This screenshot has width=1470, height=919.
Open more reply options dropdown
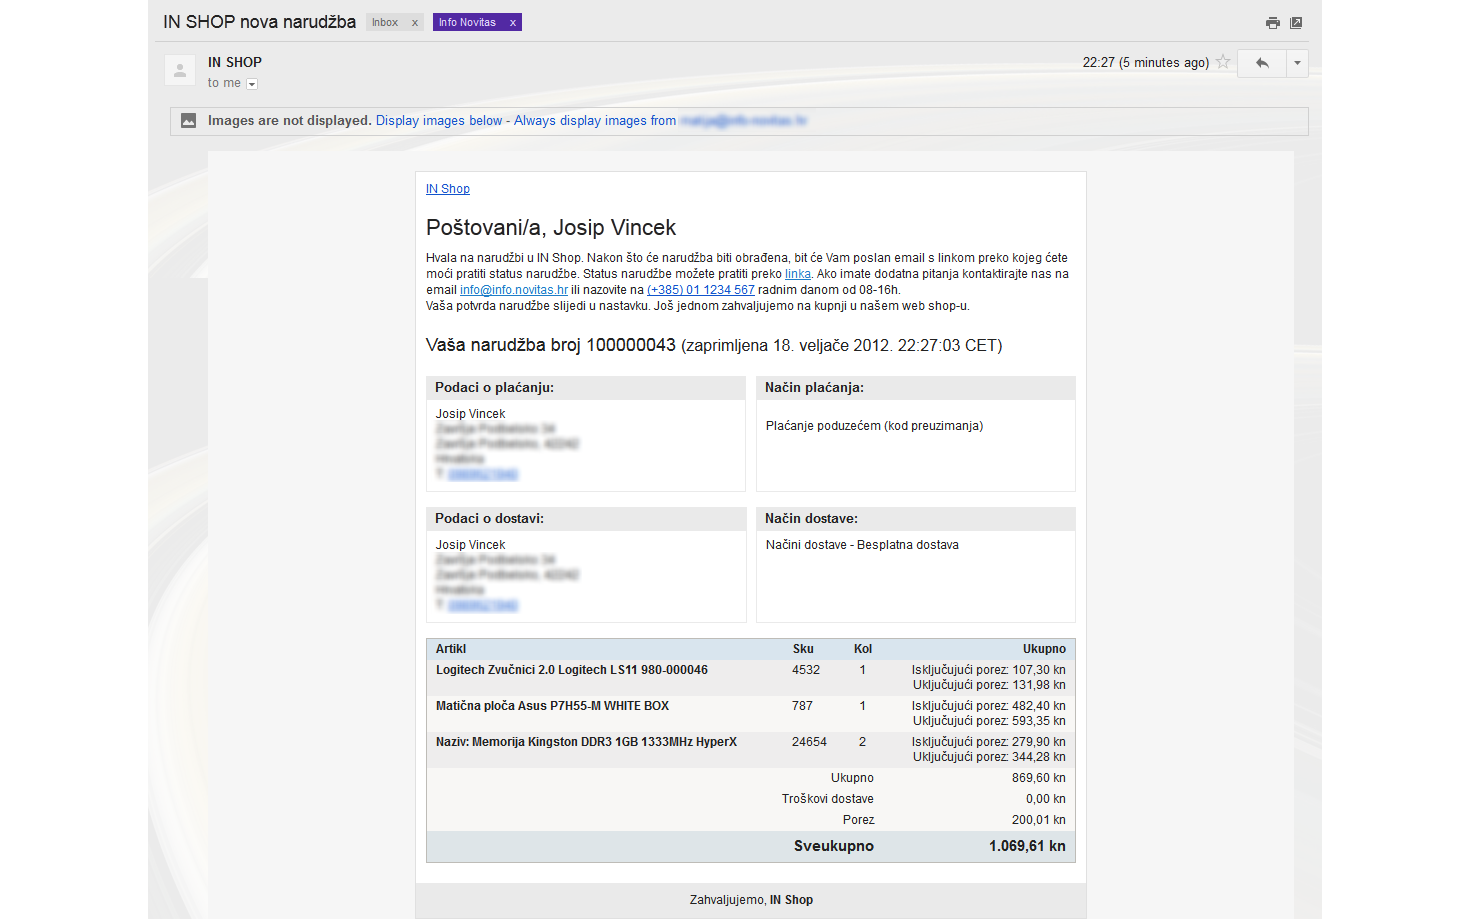click(1297, 63)
